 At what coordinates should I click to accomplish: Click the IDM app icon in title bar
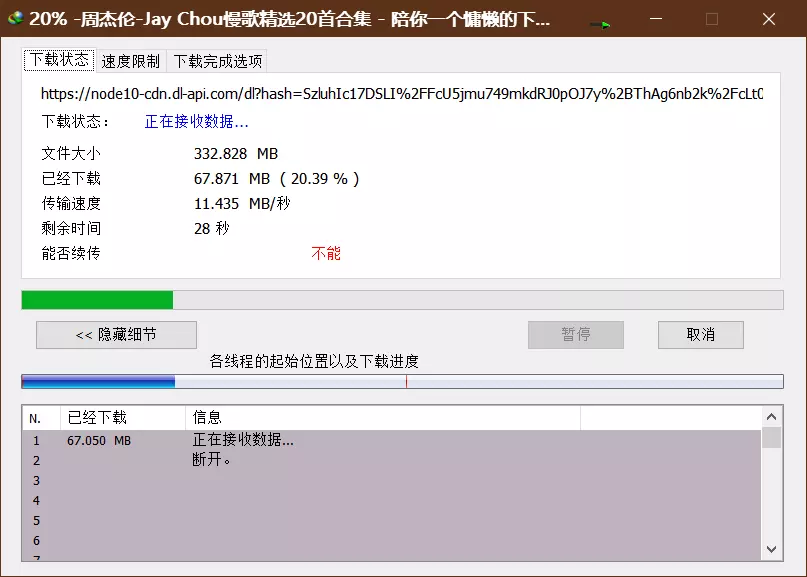[x=15, y=19]
